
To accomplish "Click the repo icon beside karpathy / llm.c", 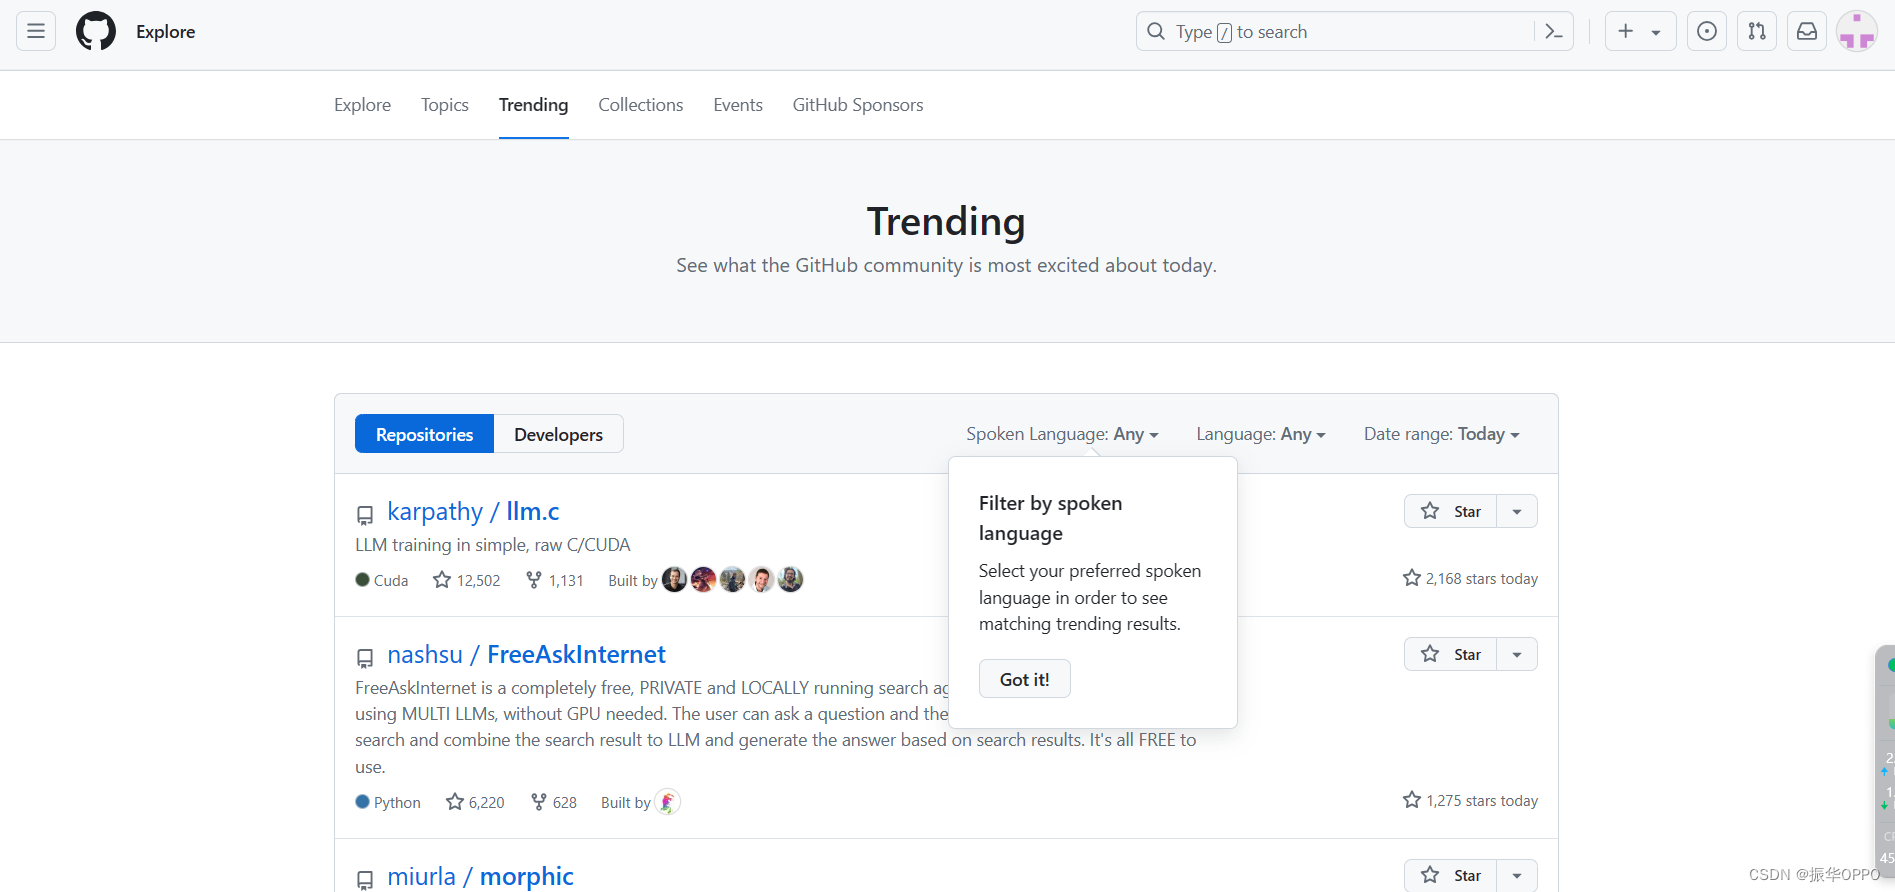I will [365, 515].
